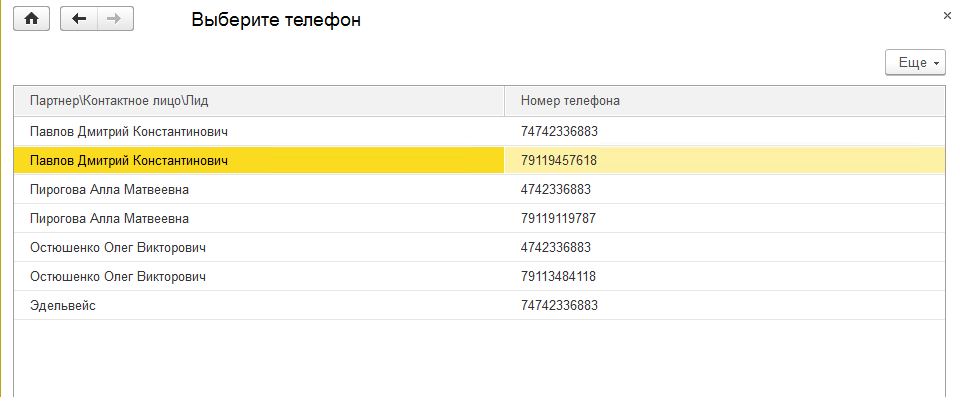The image size is (965, 397).
Task: Navigate forward with the right arrow
Action: coord(114,19)
